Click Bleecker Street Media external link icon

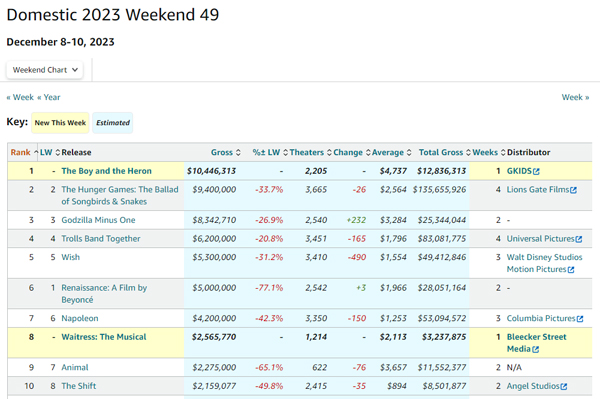[x=535, y=349]
